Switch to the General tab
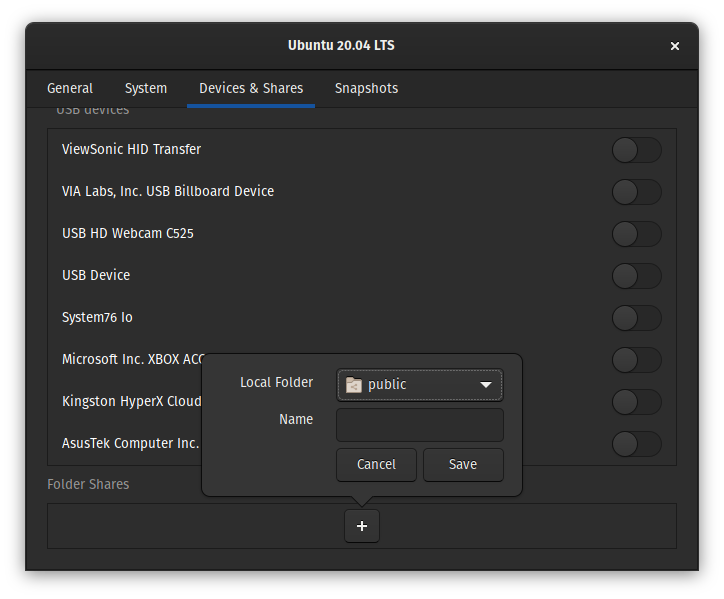 tap(70, 88)
